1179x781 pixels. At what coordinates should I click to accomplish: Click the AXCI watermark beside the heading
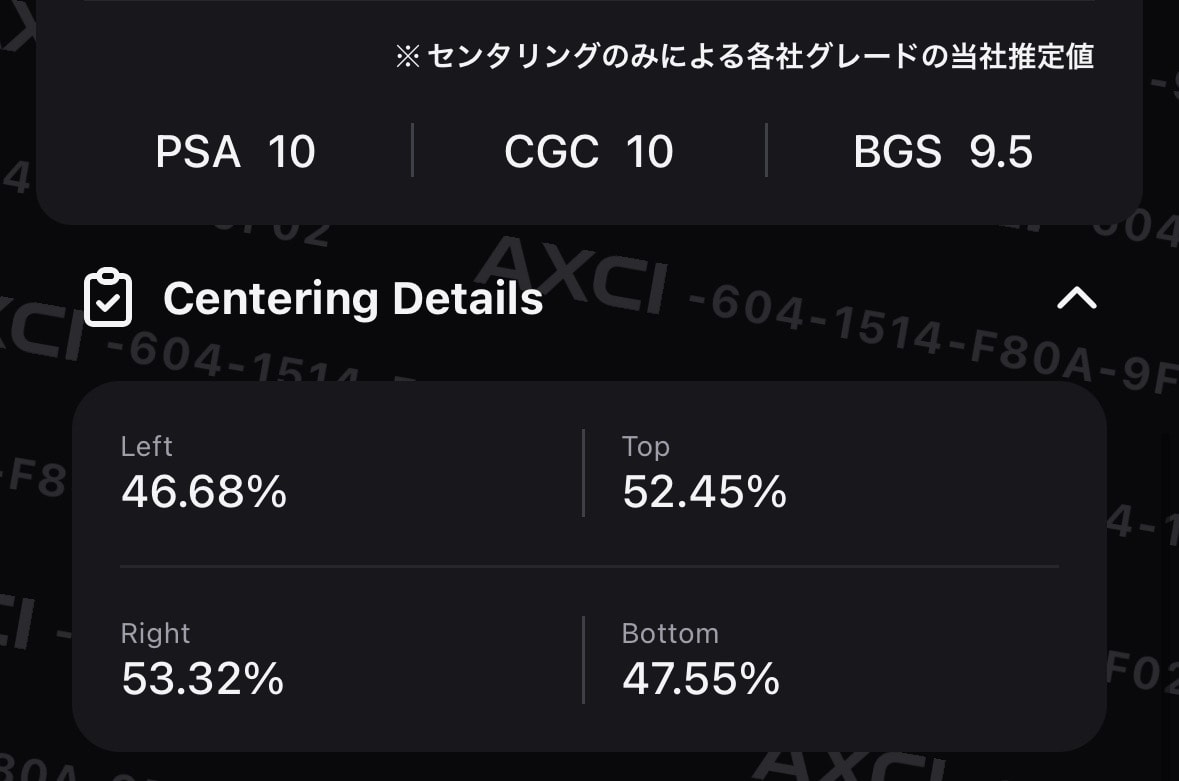click(x=571, y=275)
